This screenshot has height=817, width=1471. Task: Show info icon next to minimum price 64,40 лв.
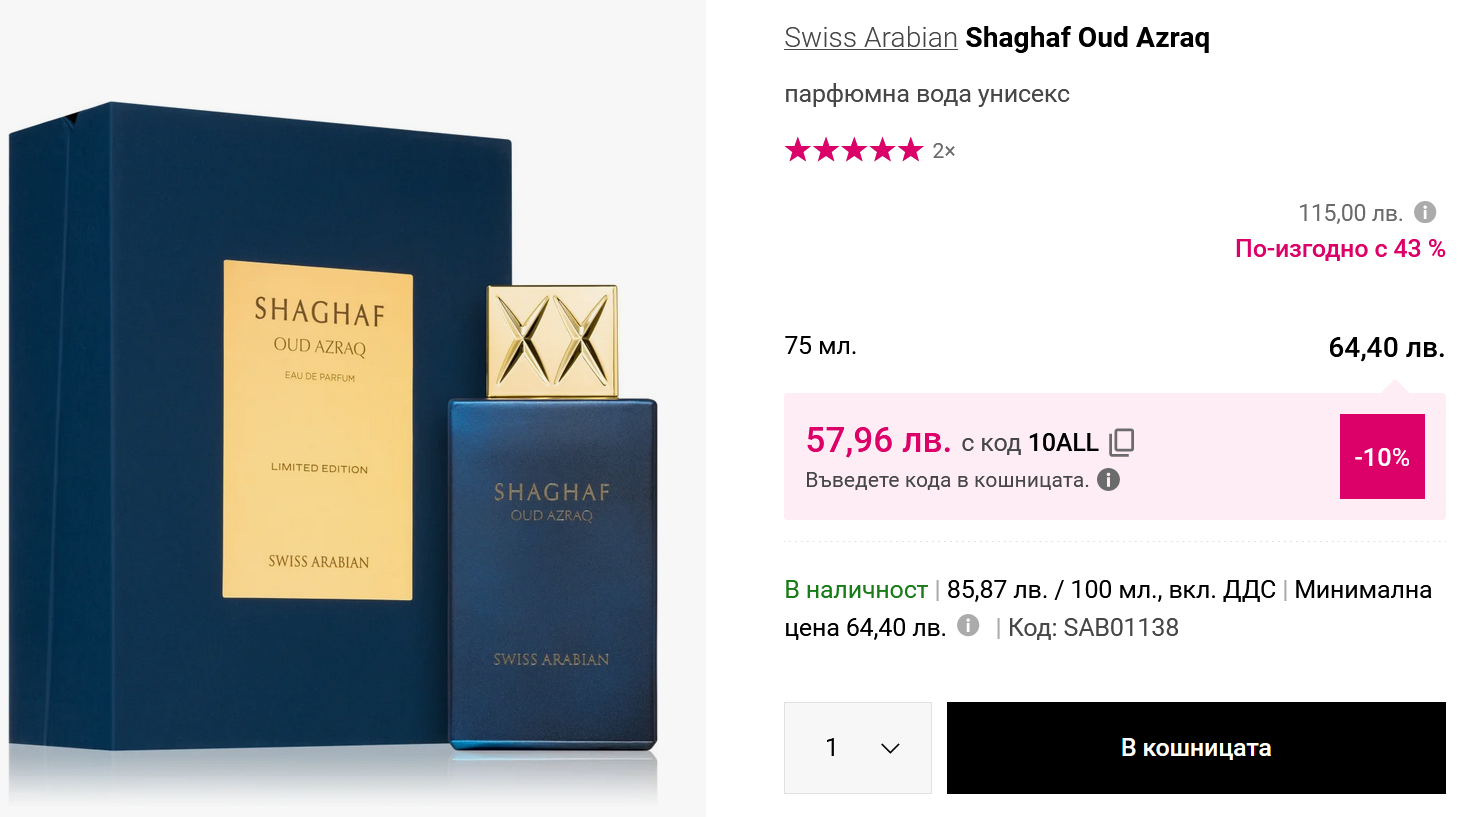(967, 625)
